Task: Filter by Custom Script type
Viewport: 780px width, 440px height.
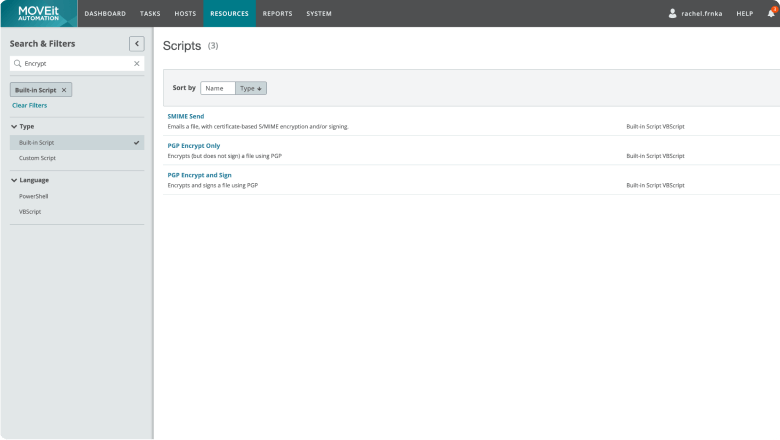Action: pyautogui.click(x=38, y=158)
